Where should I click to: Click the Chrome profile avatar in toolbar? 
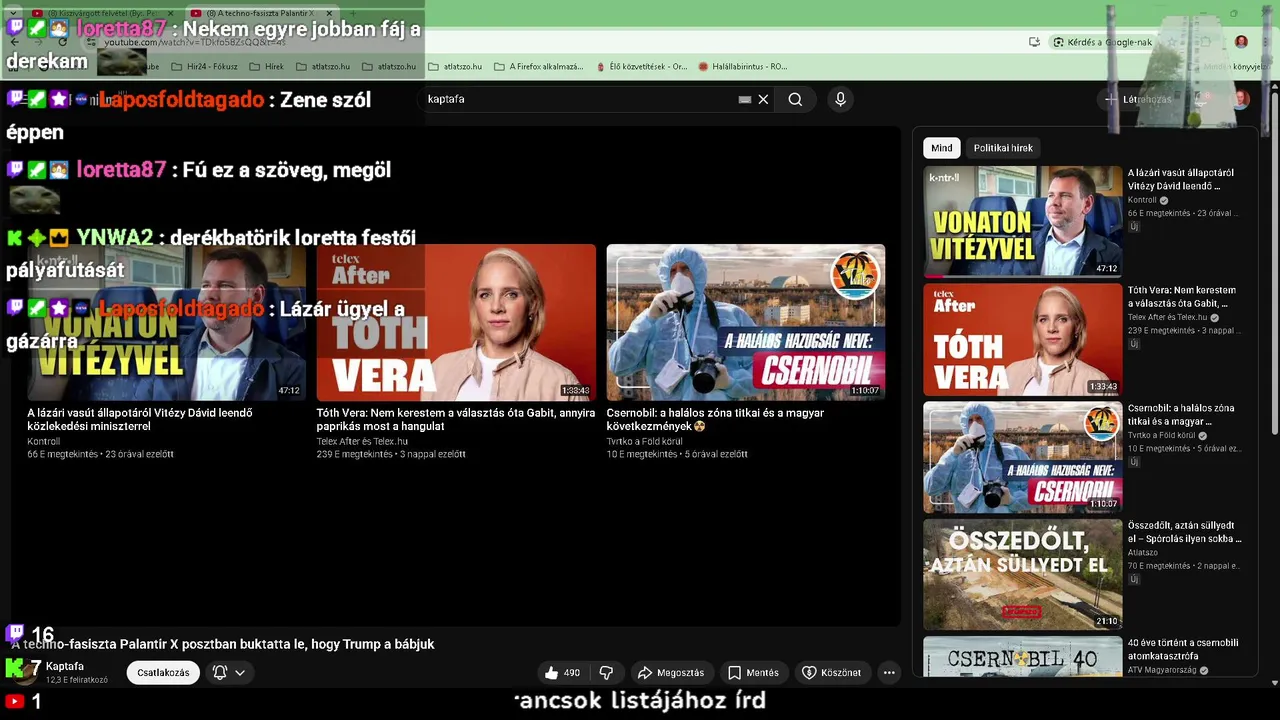pos(1241,42)
